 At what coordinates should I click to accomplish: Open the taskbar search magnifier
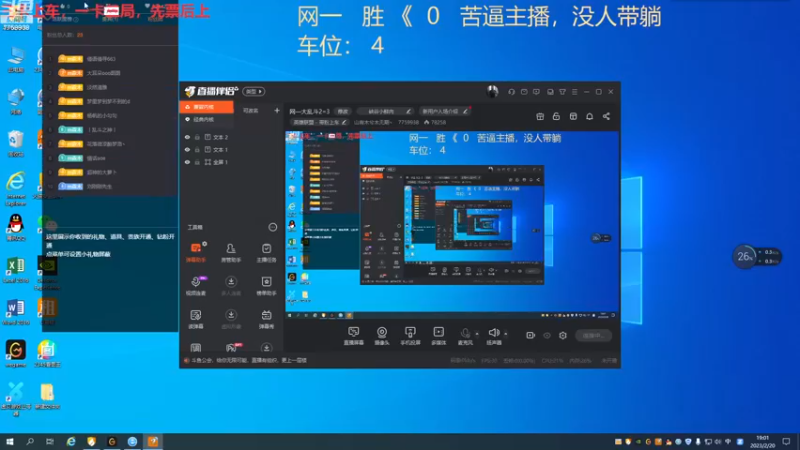tap(30, 441)
